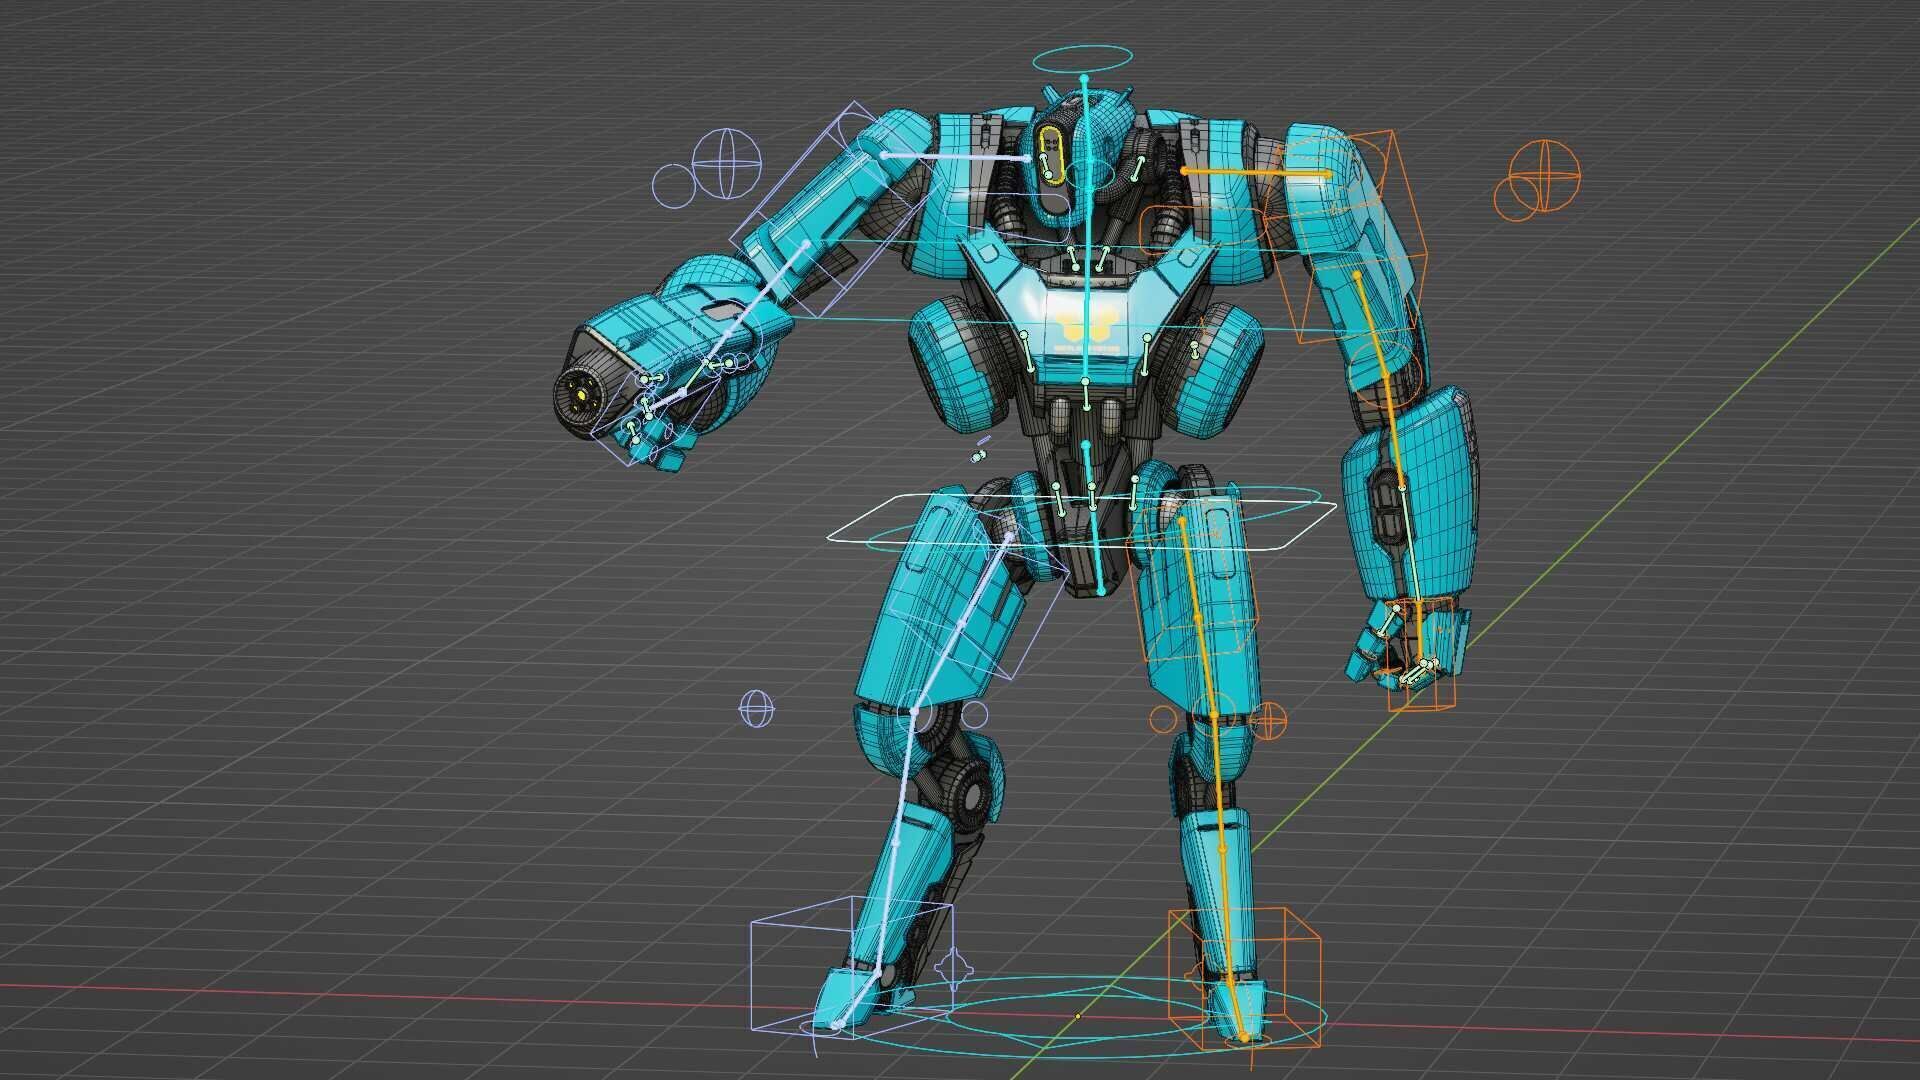1920x1080 pixels.
Task: Select the white thigh bone line
Action: pos(962,622)
